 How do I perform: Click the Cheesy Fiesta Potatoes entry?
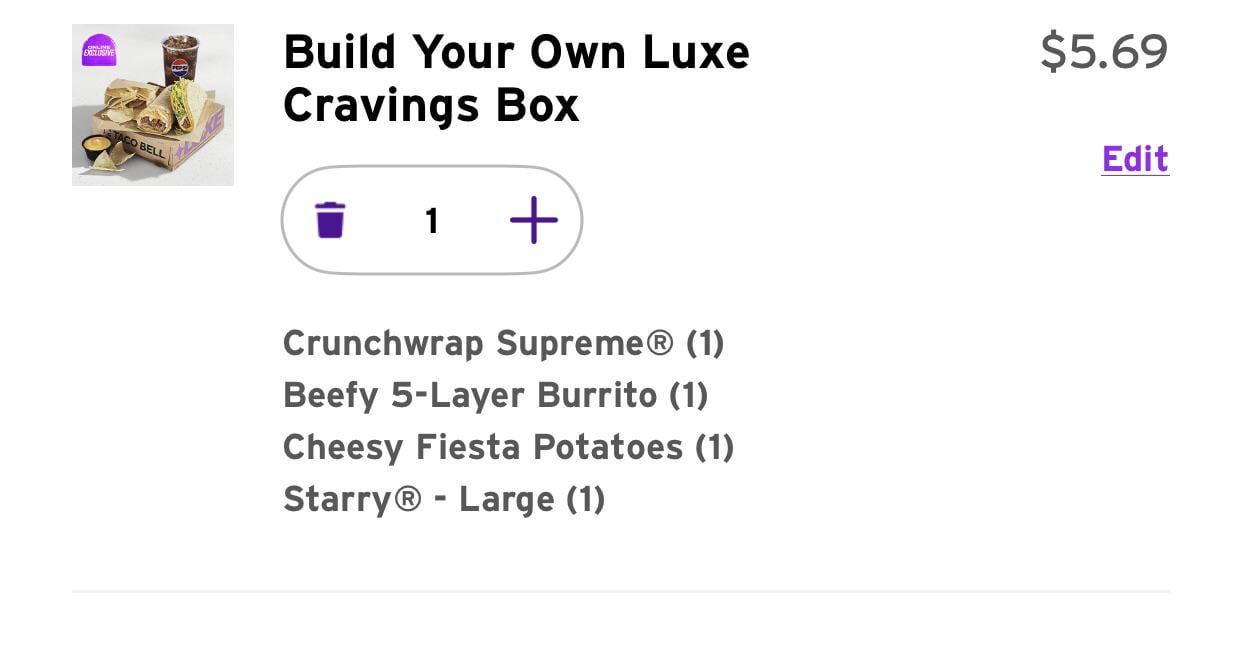[508, 447]
